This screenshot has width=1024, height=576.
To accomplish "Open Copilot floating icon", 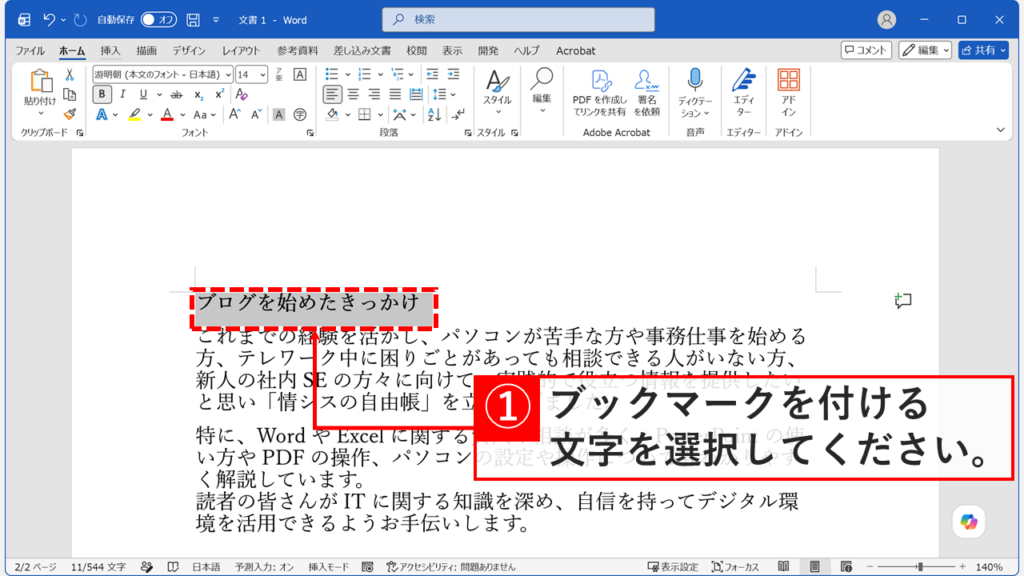I will point(968,522).
